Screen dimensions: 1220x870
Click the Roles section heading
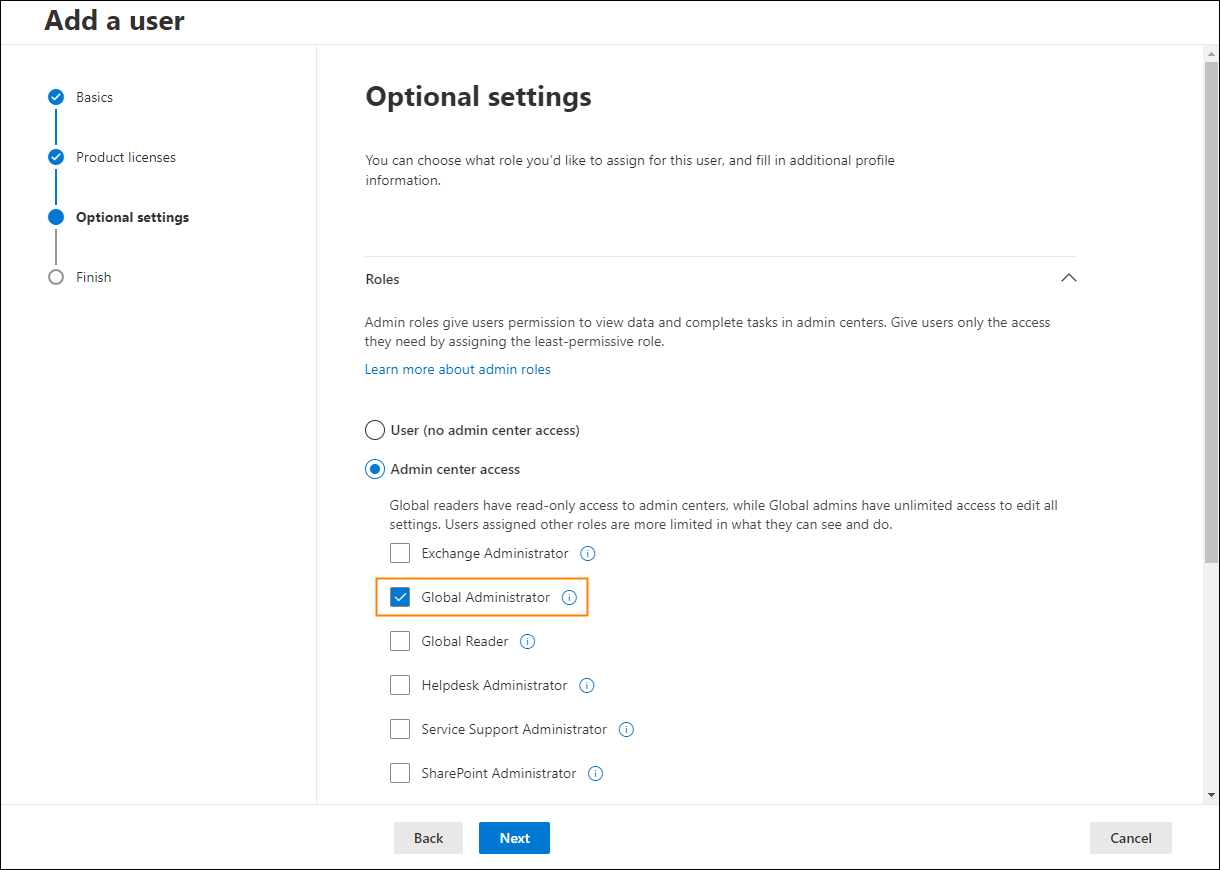[382, 279]
